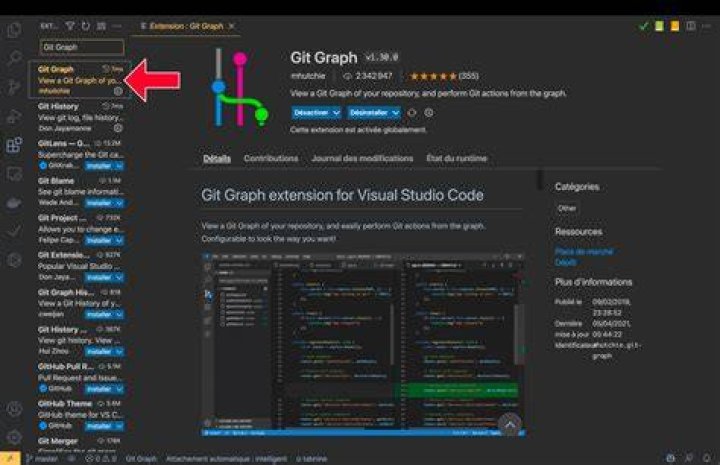Click the scroll-to-top arrow button
The image size is (720, 465).
pyautogui.click(x=510, y=425)
